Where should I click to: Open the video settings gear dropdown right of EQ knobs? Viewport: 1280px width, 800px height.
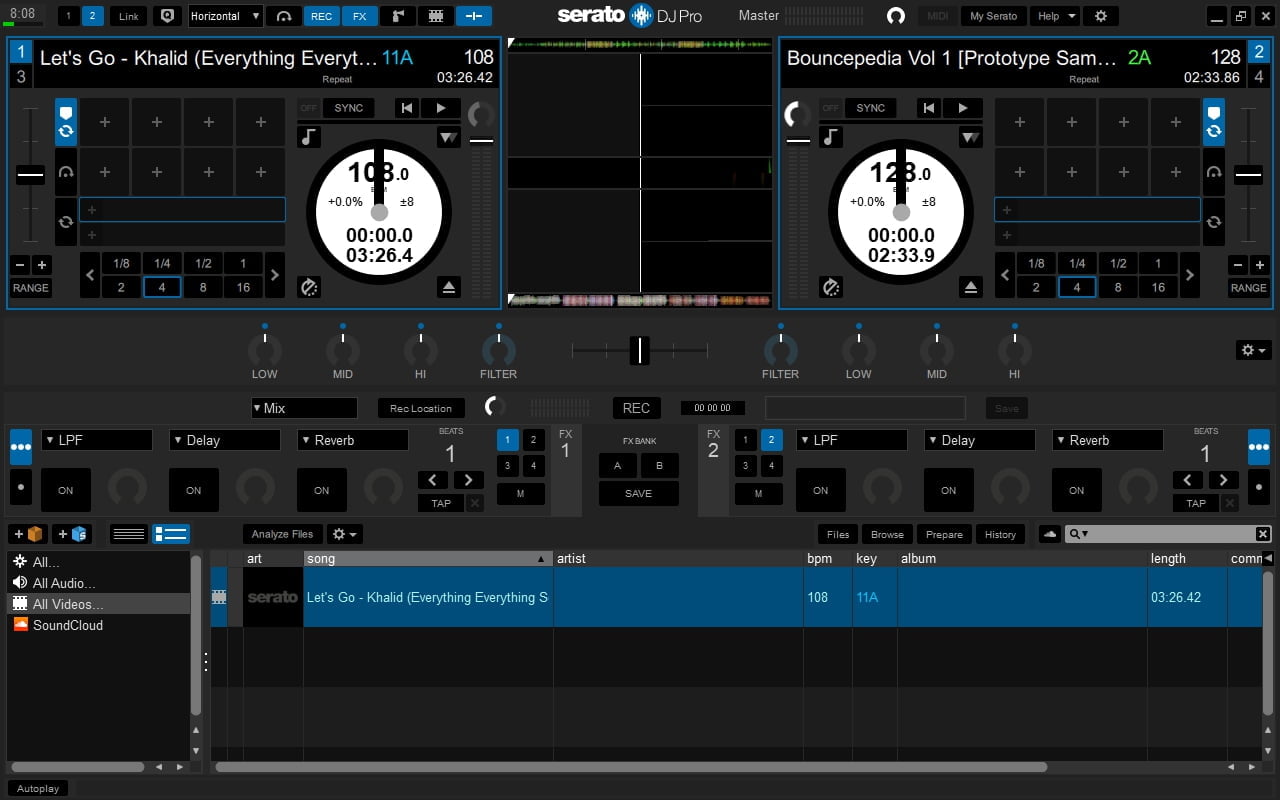point(1253,350)
